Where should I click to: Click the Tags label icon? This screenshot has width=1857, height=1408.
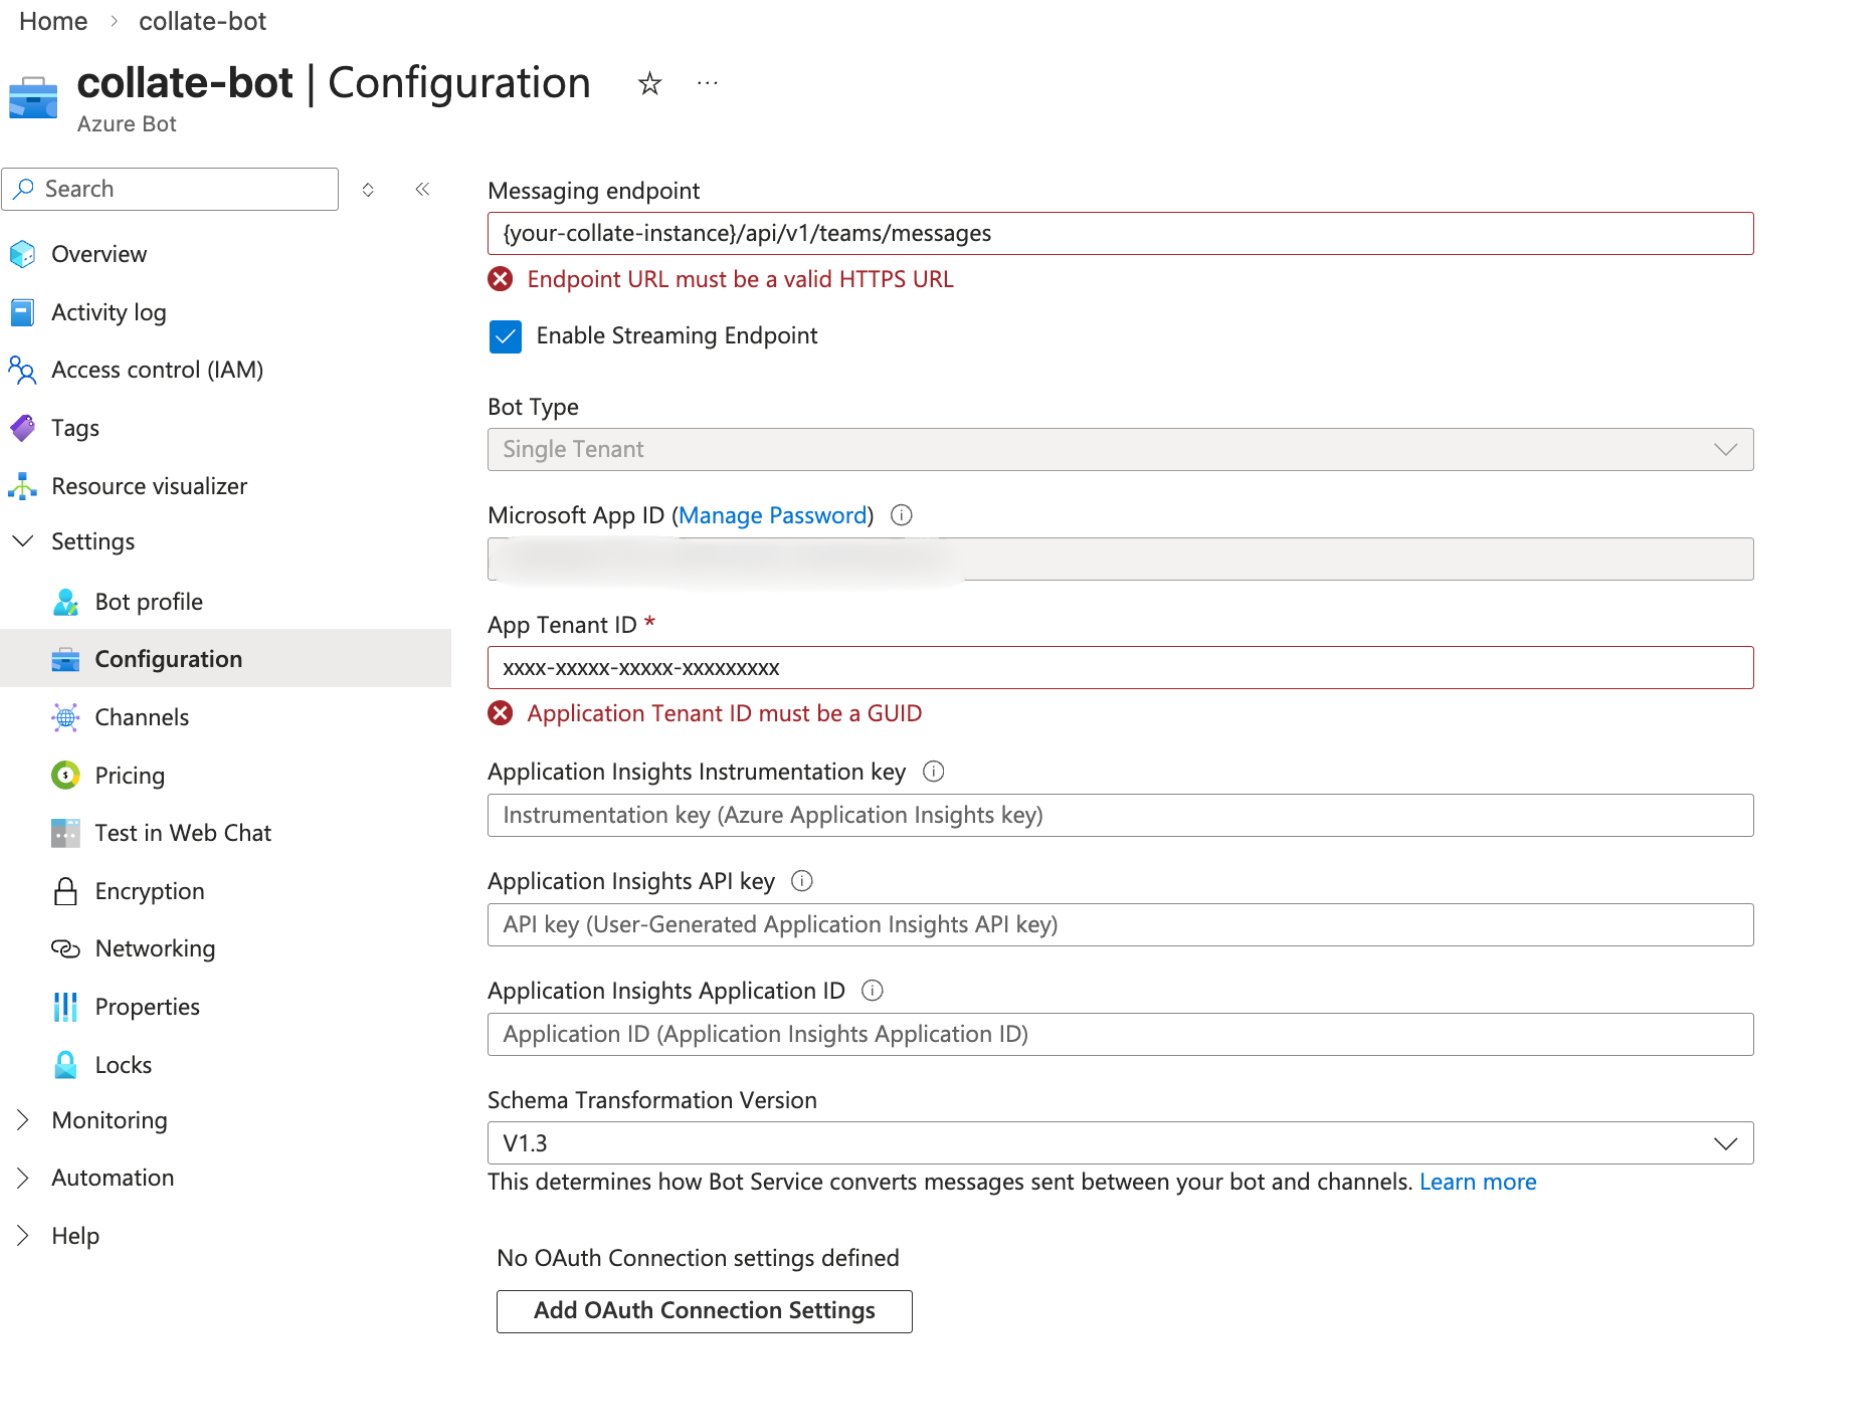click(22, 428)
